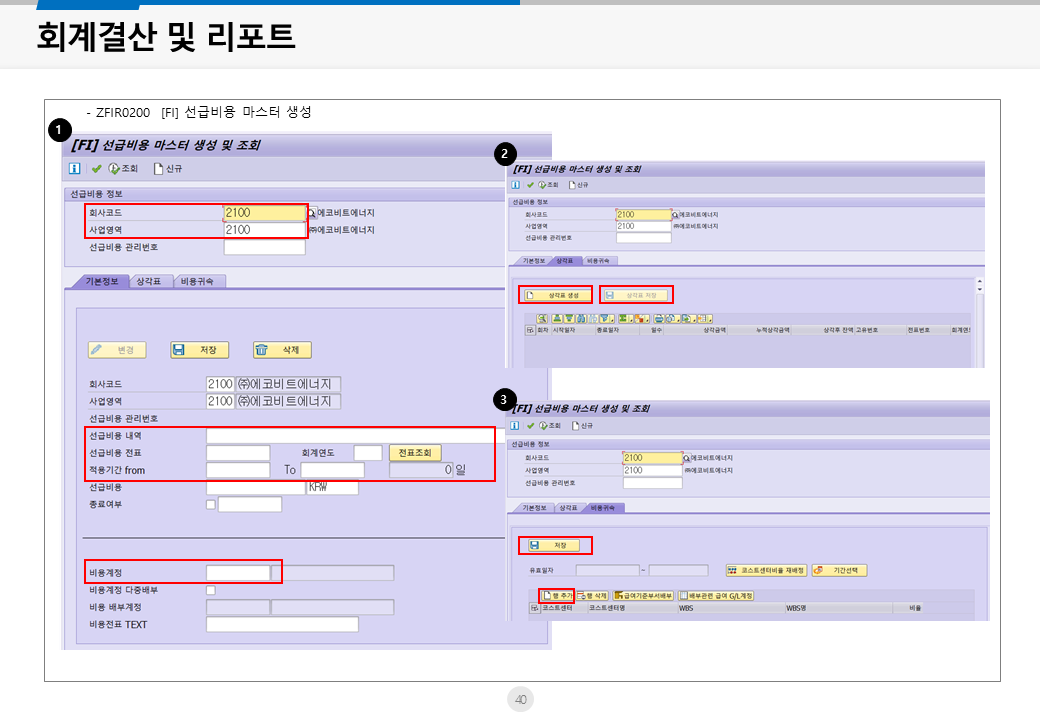Click the 전표조회 button
The width and height of the screenshot is (1040, 720).
(414, 453)
